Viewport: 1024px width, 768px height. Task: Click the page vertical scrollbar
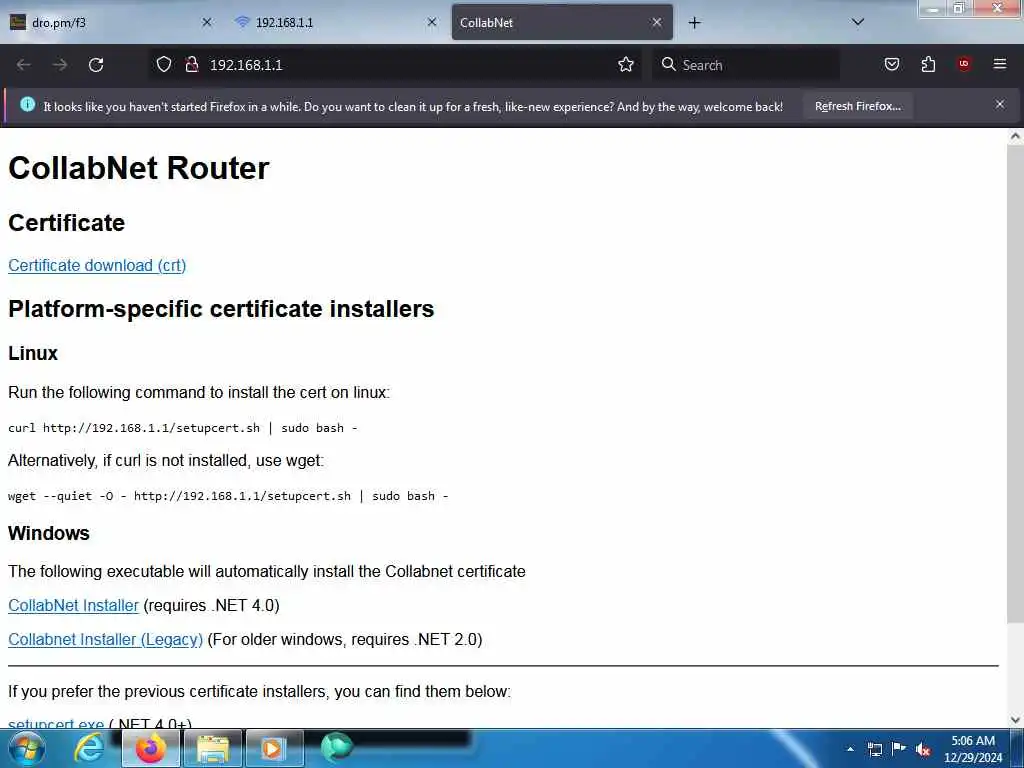[x=1015, y=384]
